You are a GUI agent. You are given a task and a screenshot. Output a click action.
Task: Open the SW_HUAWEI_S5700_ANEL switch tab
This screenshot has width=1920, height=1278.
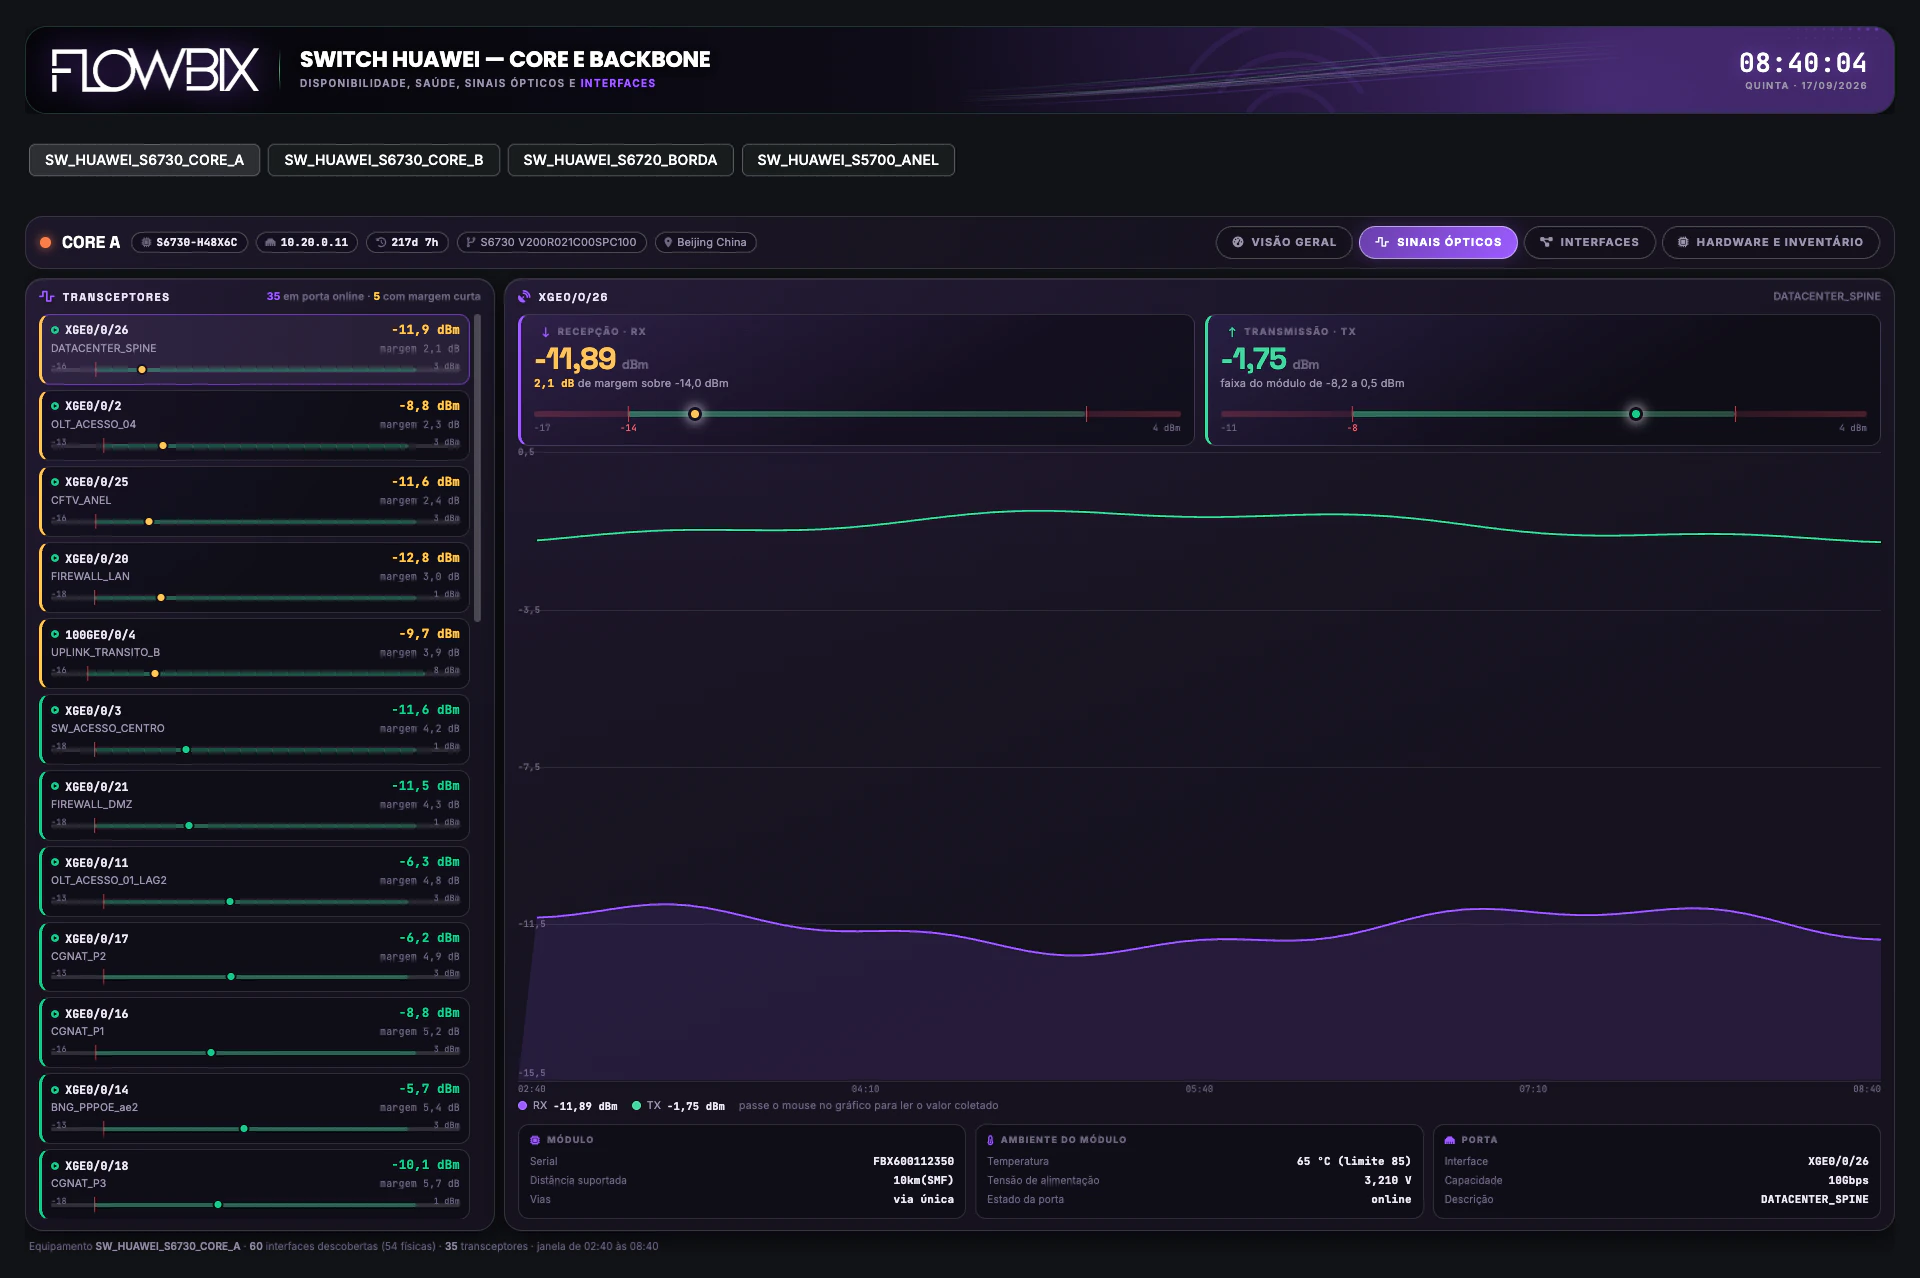click(x=848, y=160)
